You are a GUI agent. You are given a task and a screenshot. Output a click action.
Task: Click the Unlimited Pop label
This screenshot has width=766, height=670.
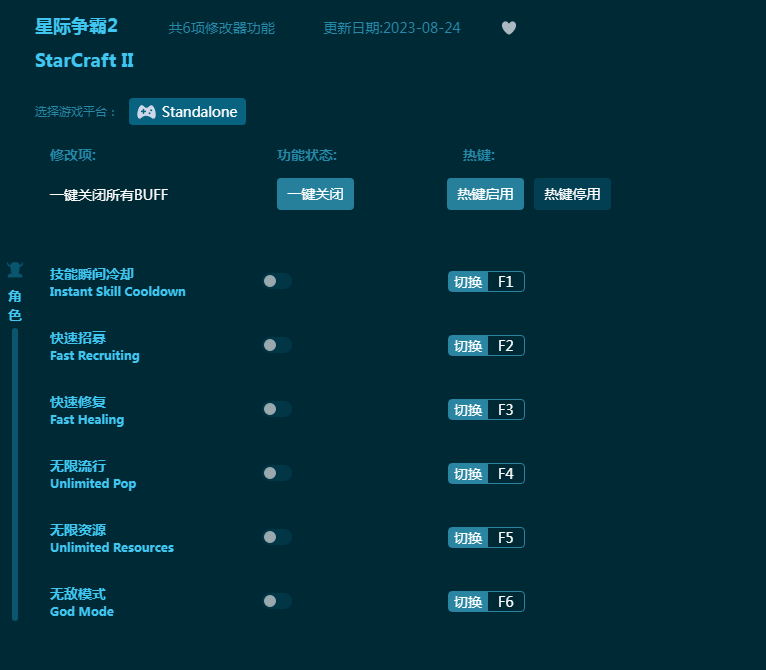pos(93,484)
